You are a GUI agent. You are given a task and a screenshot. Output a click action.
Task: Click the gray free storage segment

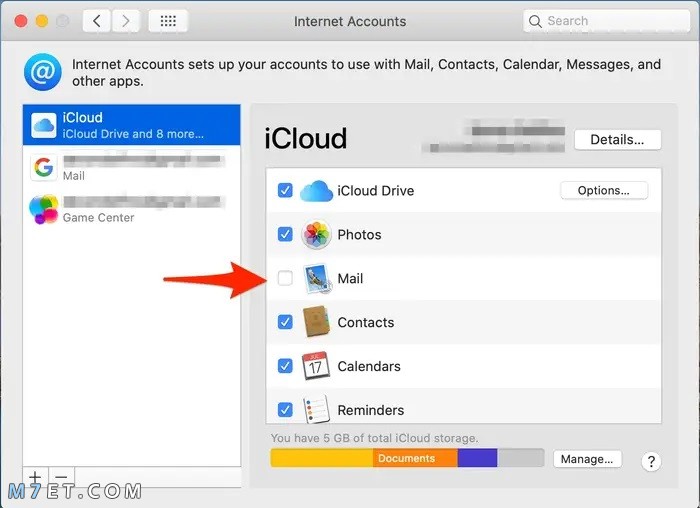(x=520, y=458)
